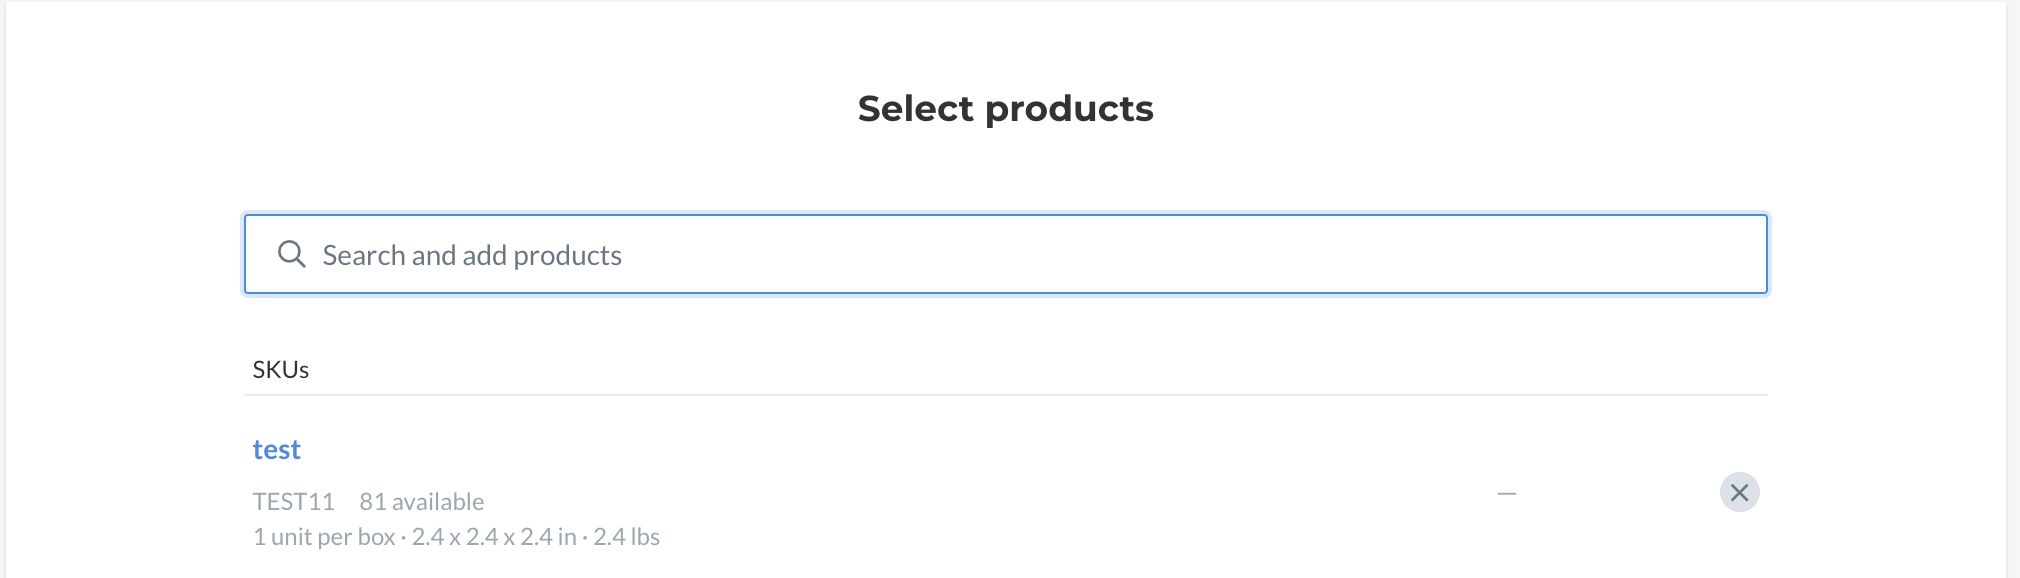Click the 2.4 lbs weight text
The image size is (2020, 578).
point(626,537)
